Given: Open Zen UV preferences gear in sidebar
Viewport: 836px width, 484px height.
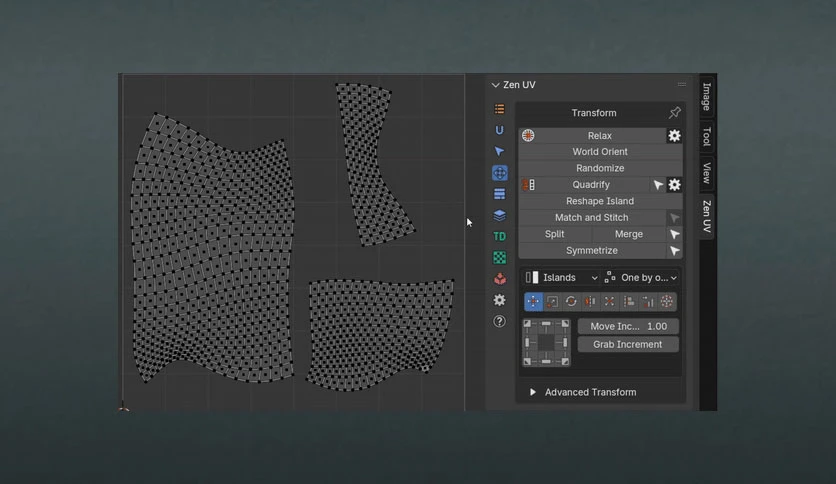Looking at the screenshot, I should point(500,300).
